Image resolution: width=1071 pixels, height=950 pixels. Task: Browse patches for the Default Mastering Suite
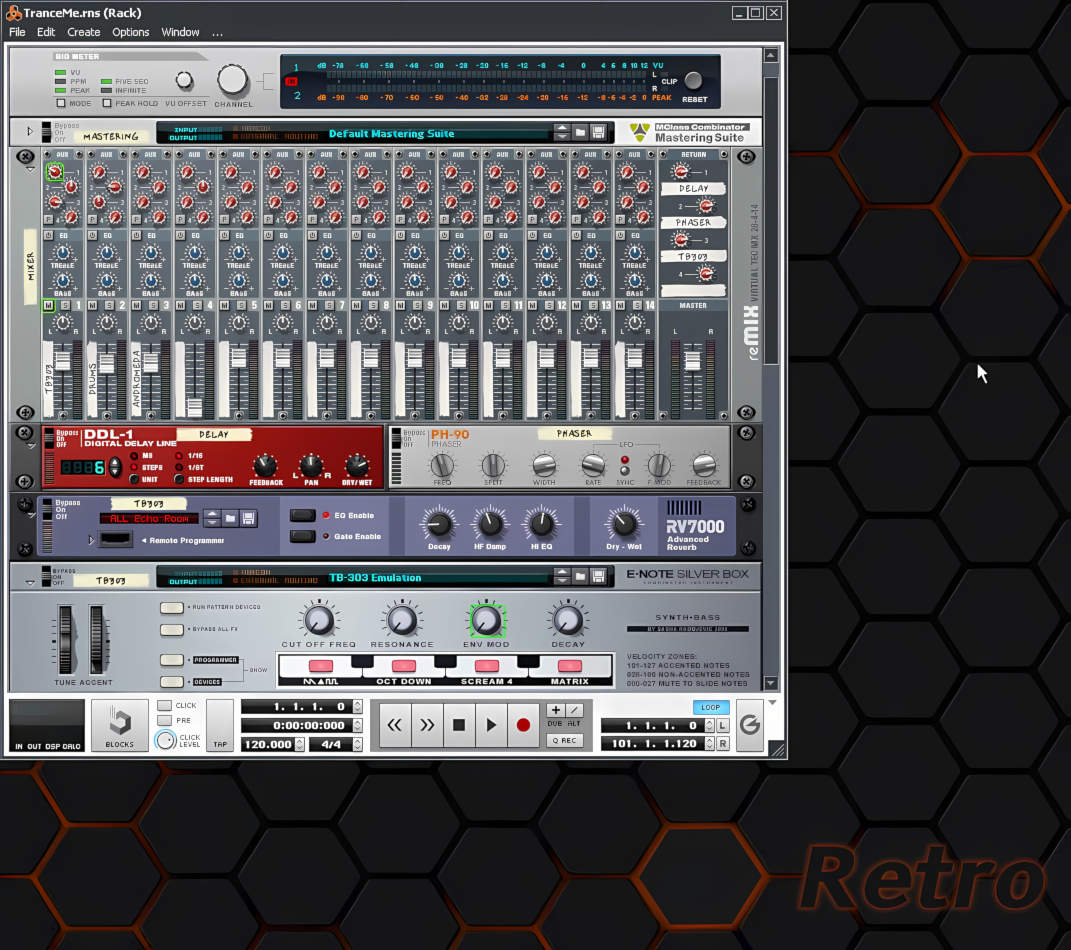(x=580, y=132)
